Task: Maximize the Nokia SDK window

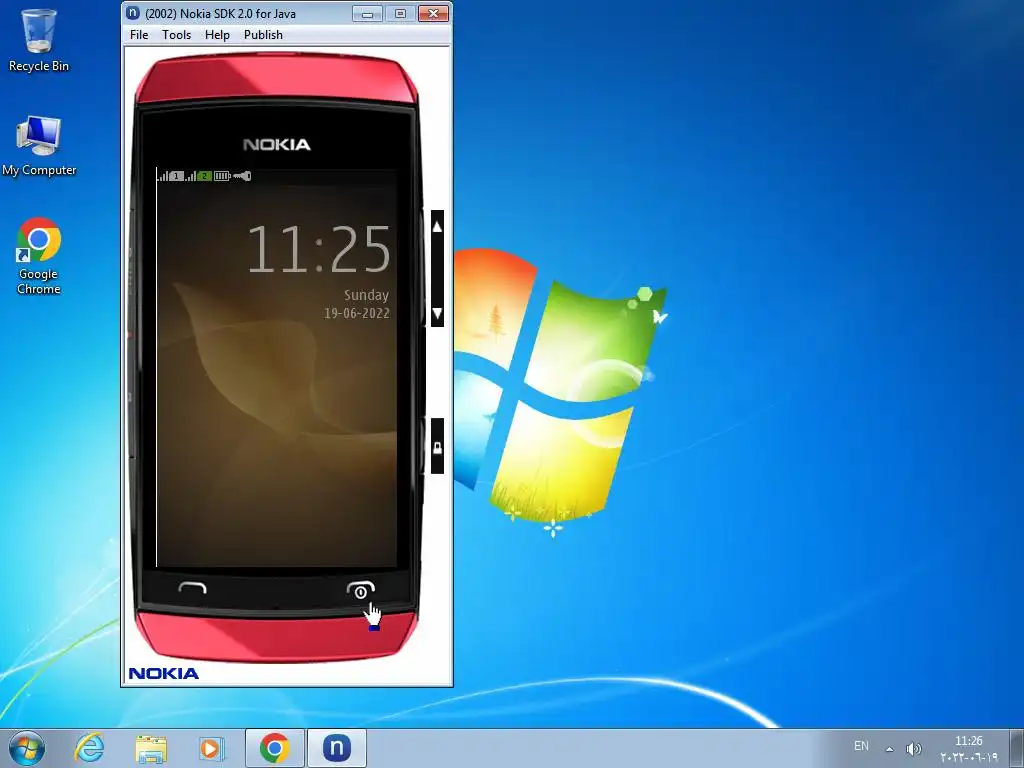Action: pos(400,14)
